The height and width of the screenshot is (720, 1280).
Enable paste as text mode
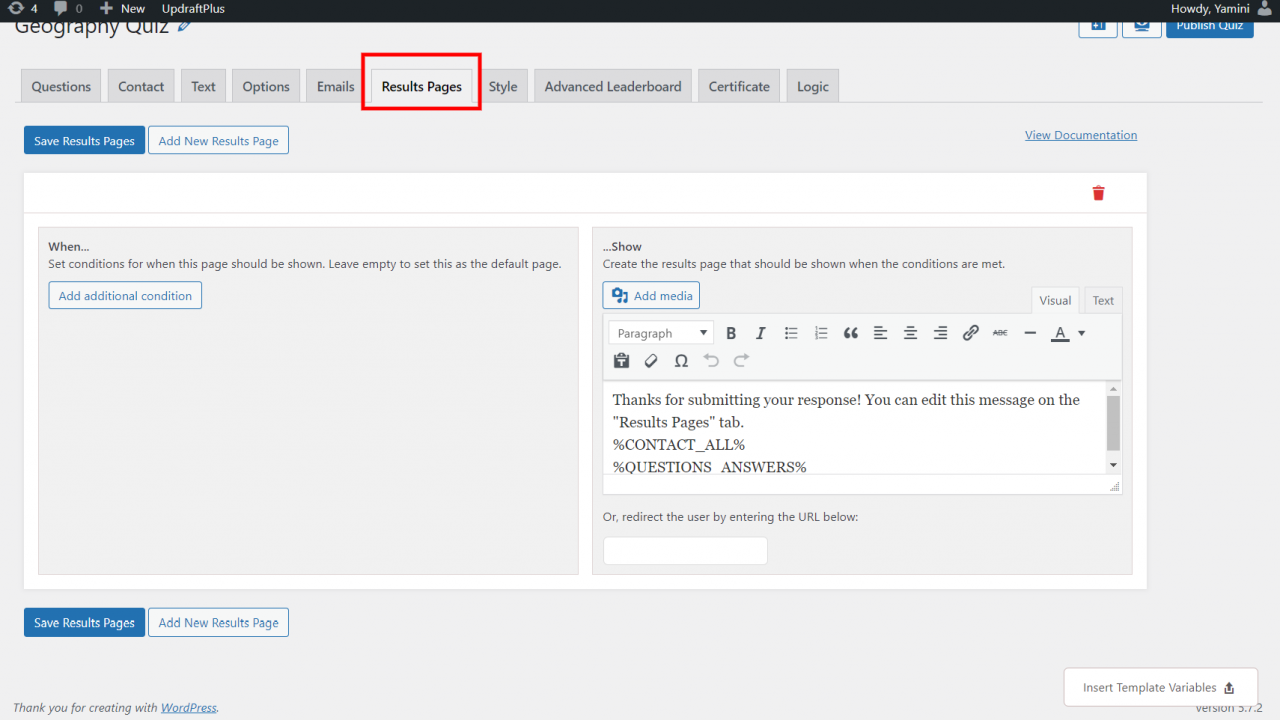621,360
